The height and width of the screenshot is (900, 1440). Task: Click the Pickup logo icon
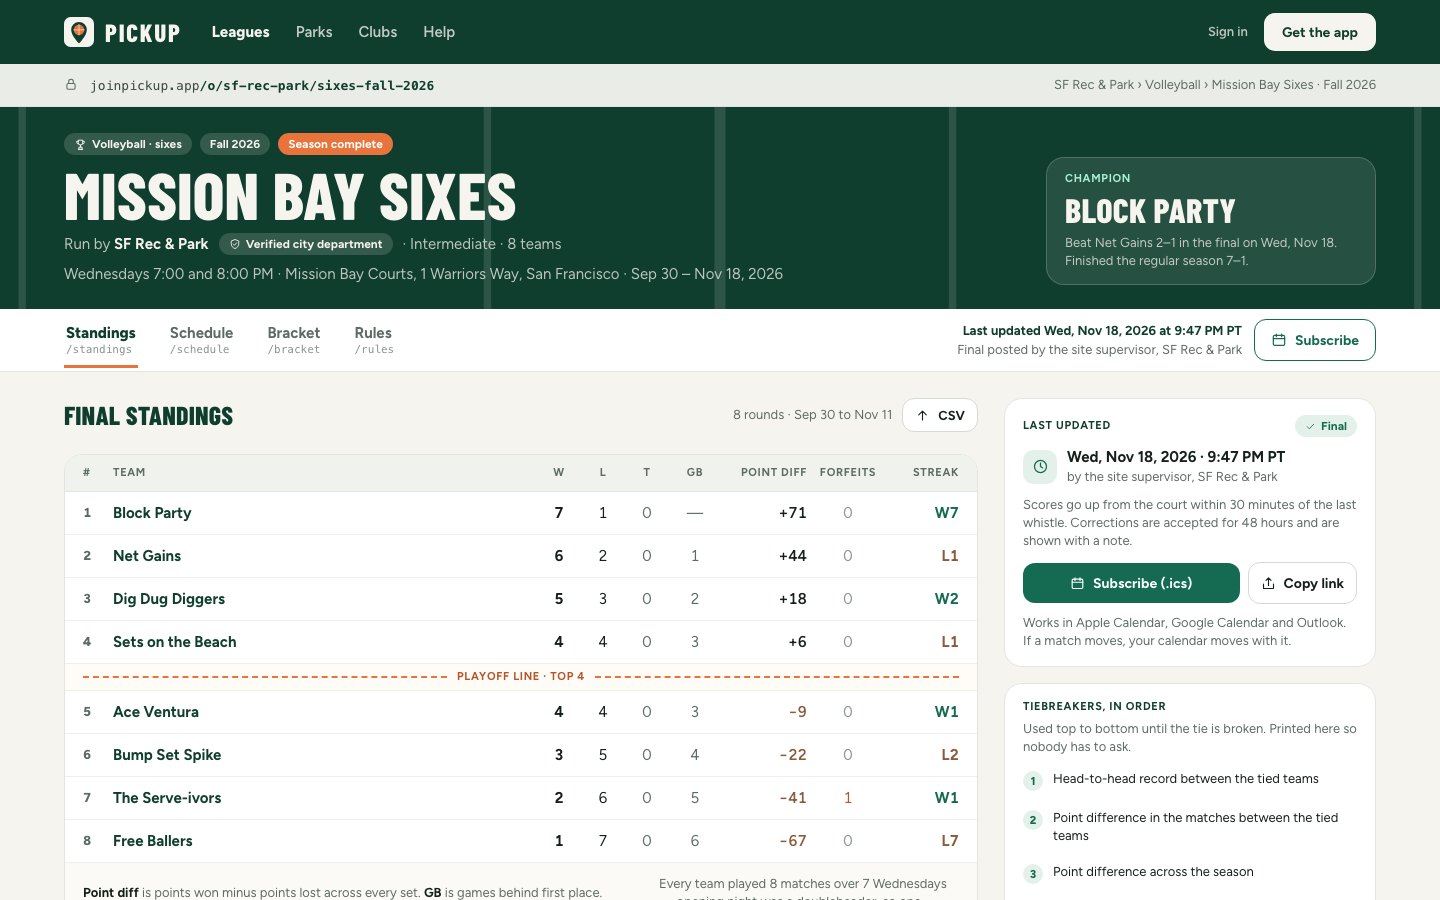point(79,32)
